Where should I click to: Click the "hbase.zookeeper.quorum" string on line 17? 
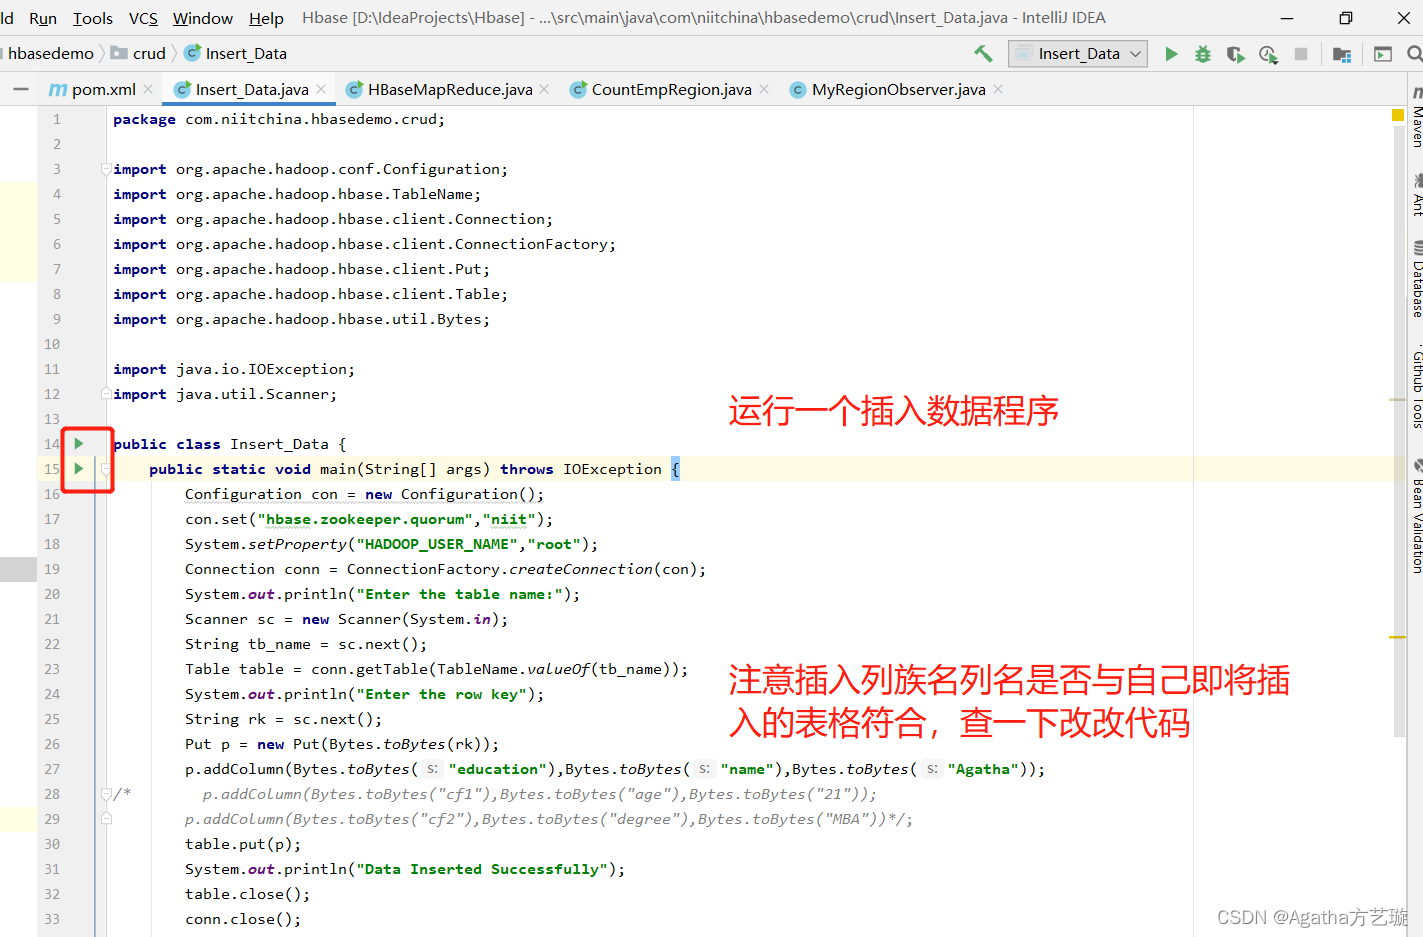(x=366, y=519)
